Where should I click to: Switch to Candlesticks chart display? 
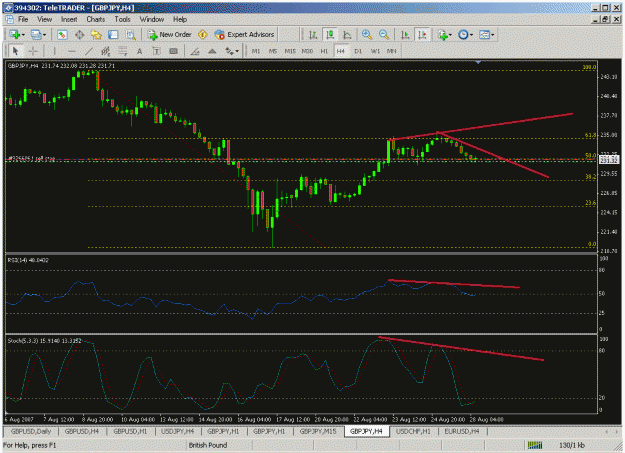[x=330, y=35]
